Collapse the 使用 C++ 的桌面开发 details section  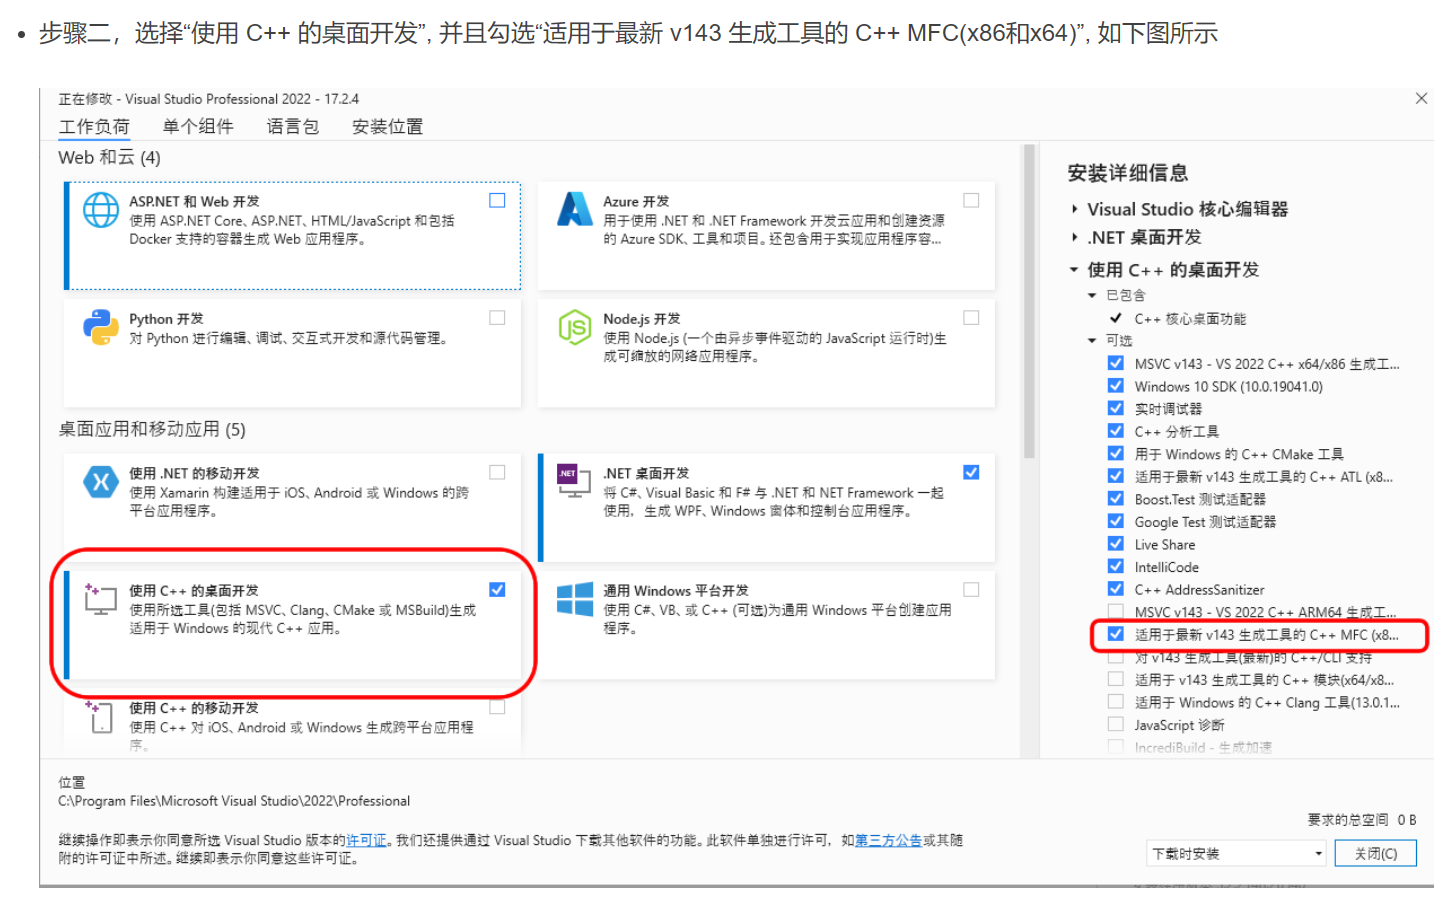point(1075,270)
